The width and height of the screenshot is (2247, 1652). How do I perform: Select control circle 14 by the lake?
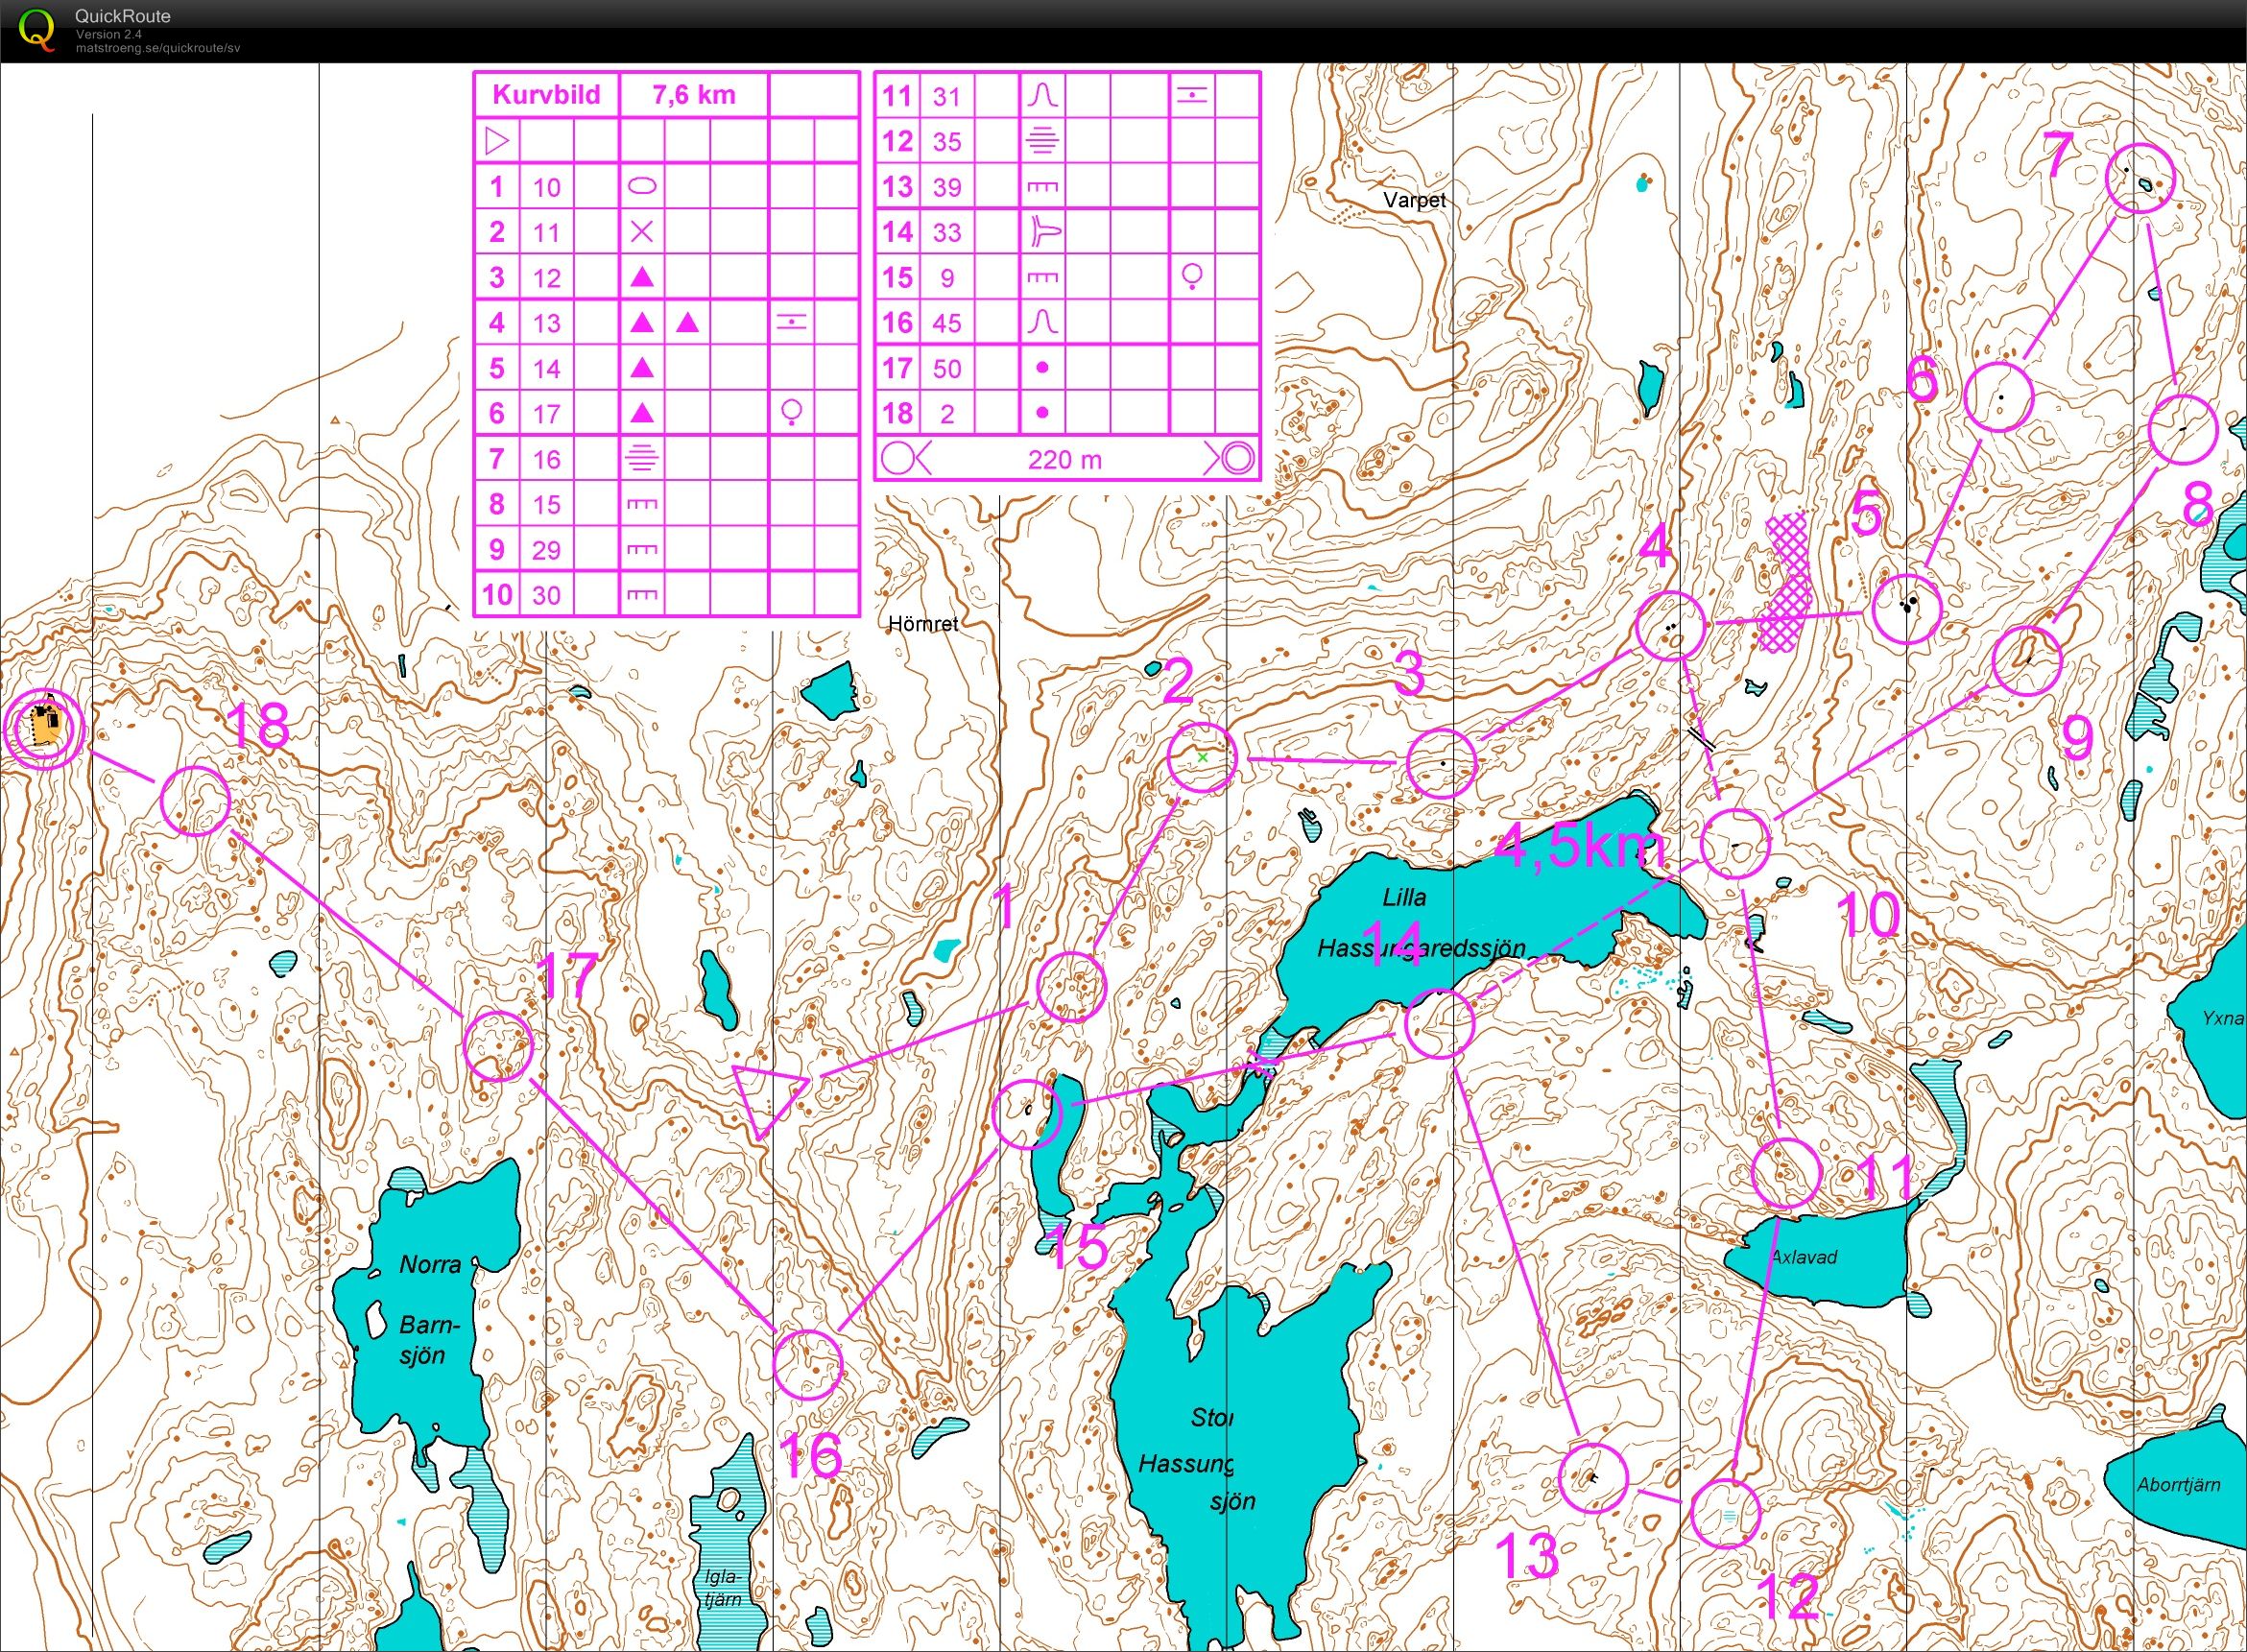(x=1439, y=1024)
